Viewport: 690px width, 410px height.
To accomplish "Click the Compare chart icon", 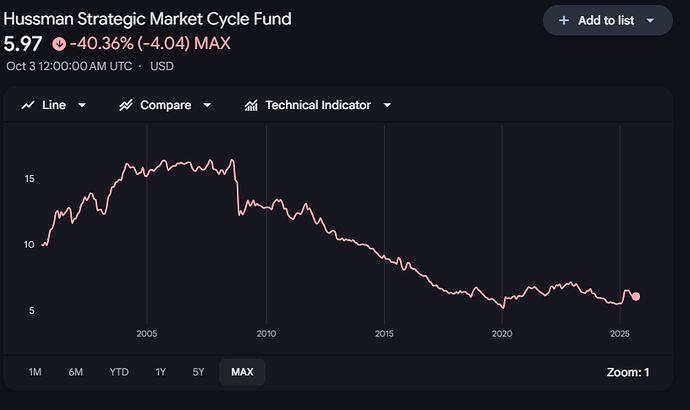I will (x=126, y=105).
